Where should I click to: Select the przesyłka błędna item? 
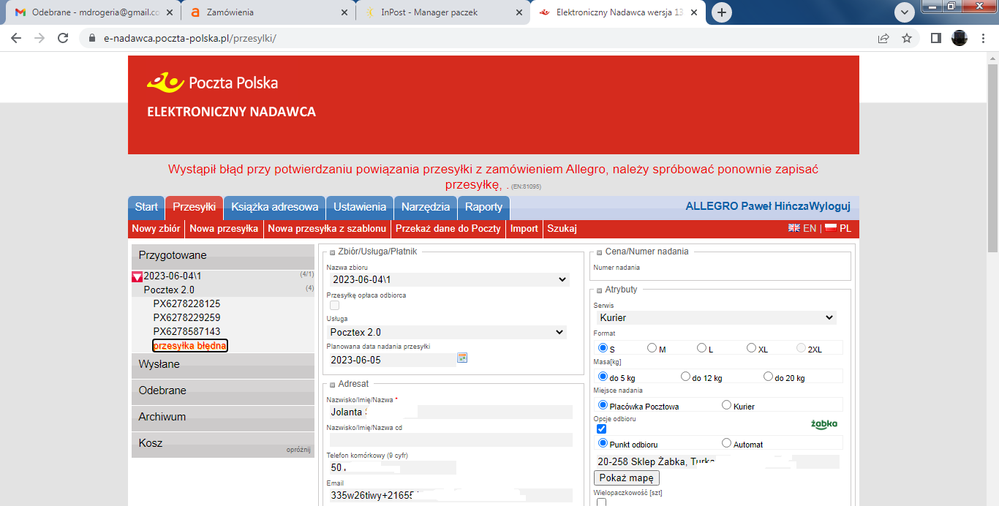tap(190, 345)
